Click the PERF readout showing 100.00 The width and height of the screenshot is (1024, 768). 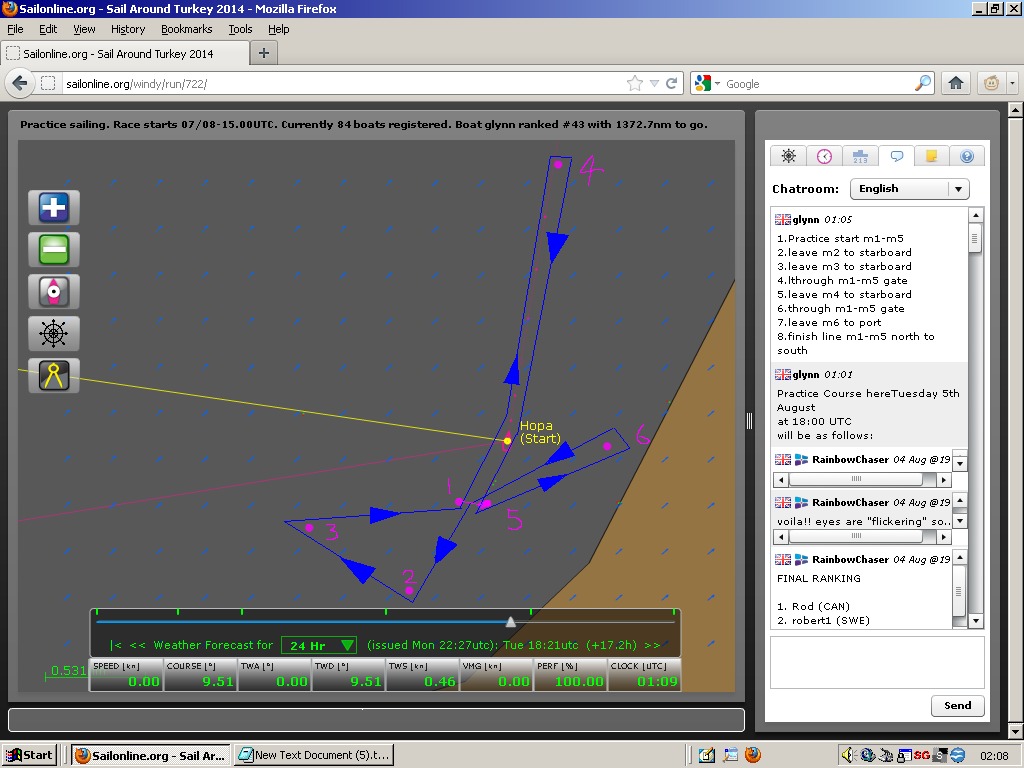click(570, 675)
